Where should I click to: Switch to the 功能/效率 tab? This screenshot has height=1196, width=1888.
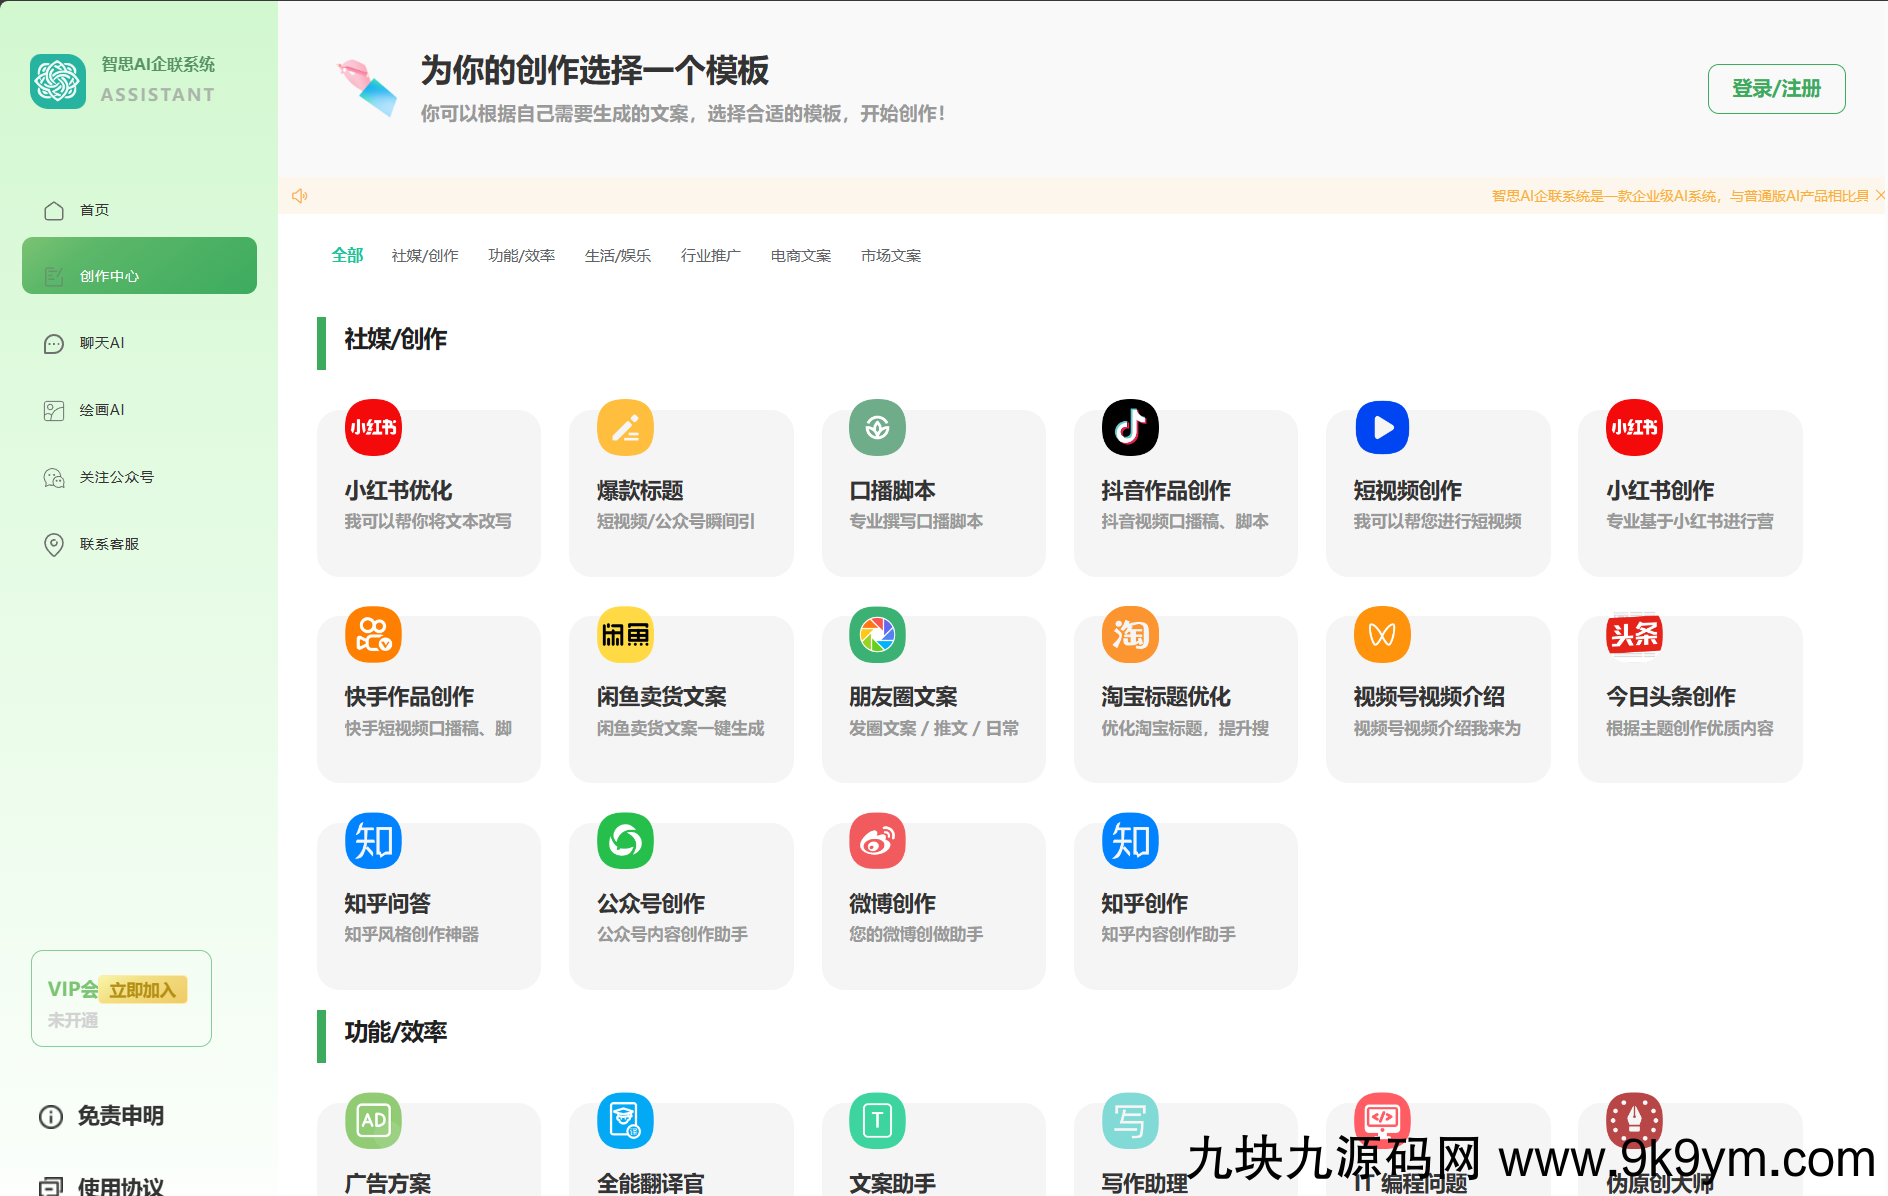point(521,256)
